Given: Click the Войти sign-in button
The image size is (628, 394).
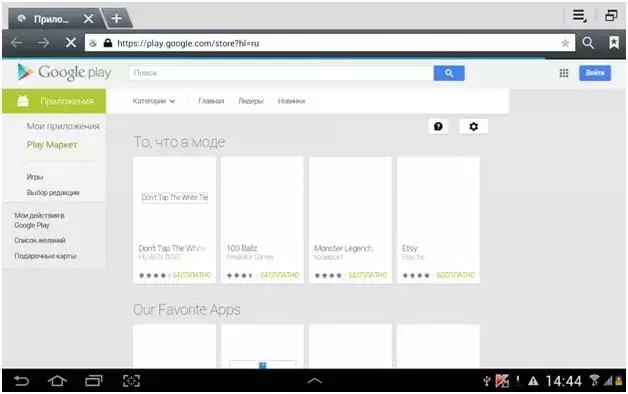Looking at the screenshot, I should click(595, 73).
